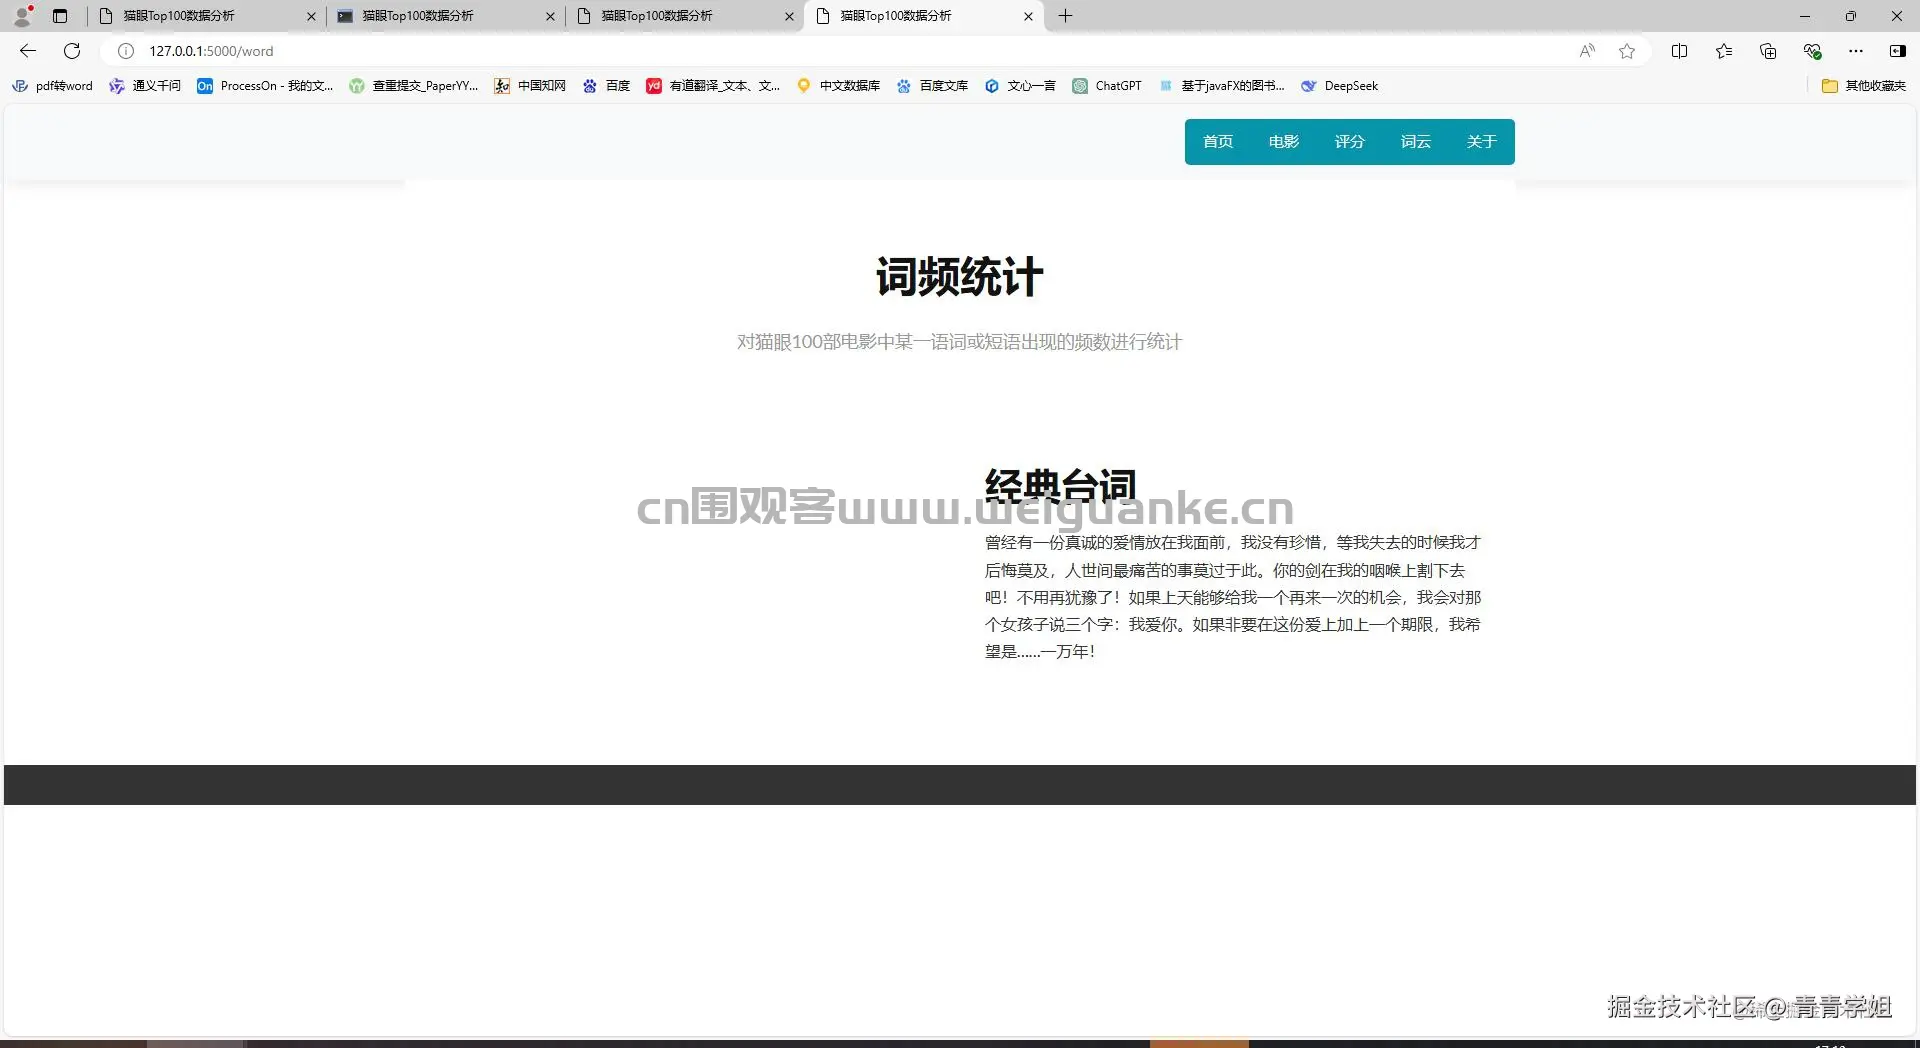Image resolution: width=1920 pixels, height=1048 pixels.
Task: Close the active fourth browser tab
Action: coord(1028,16)
